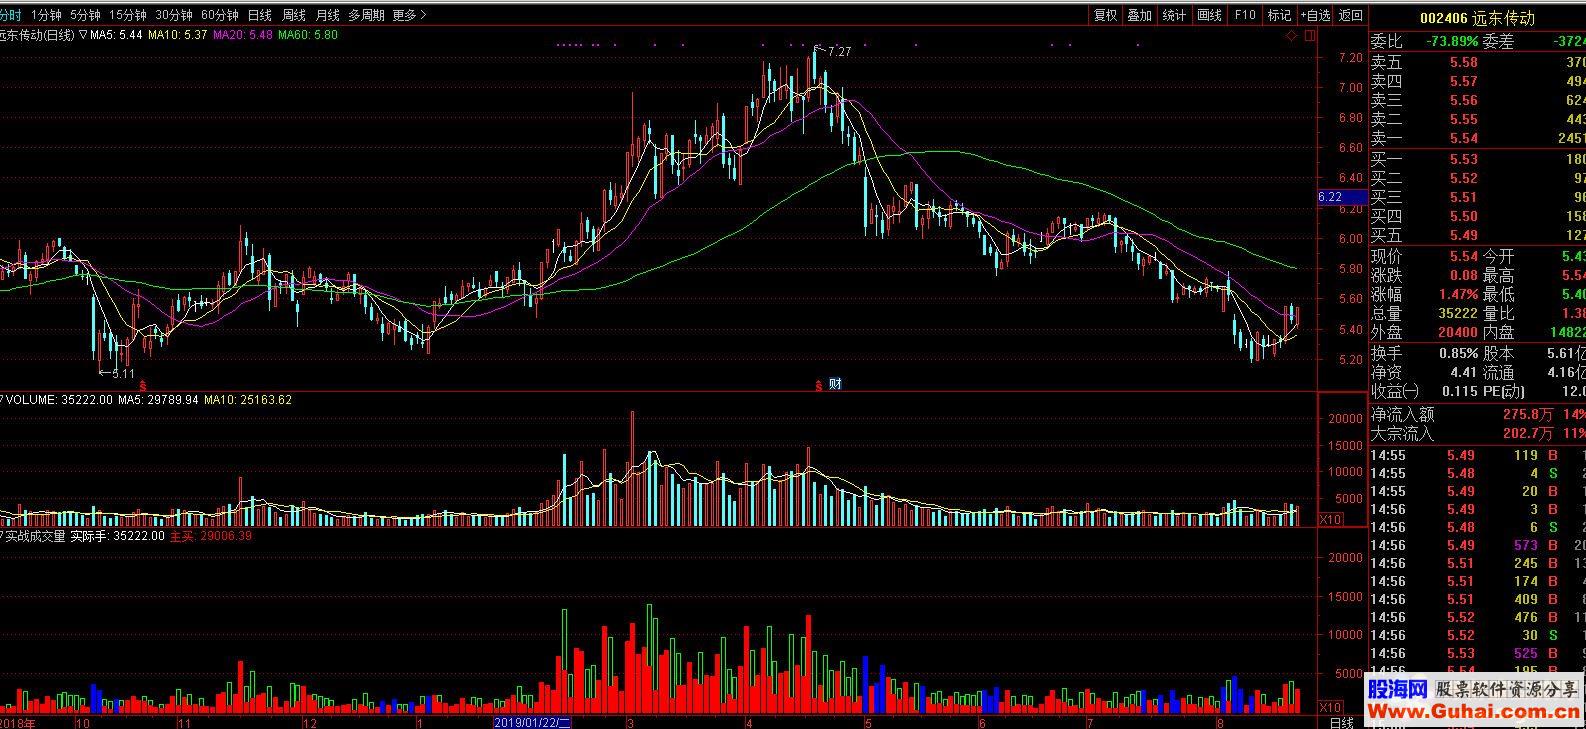
Task: Select the 30分钟 period tab
Action: click(x=174, y=15)
